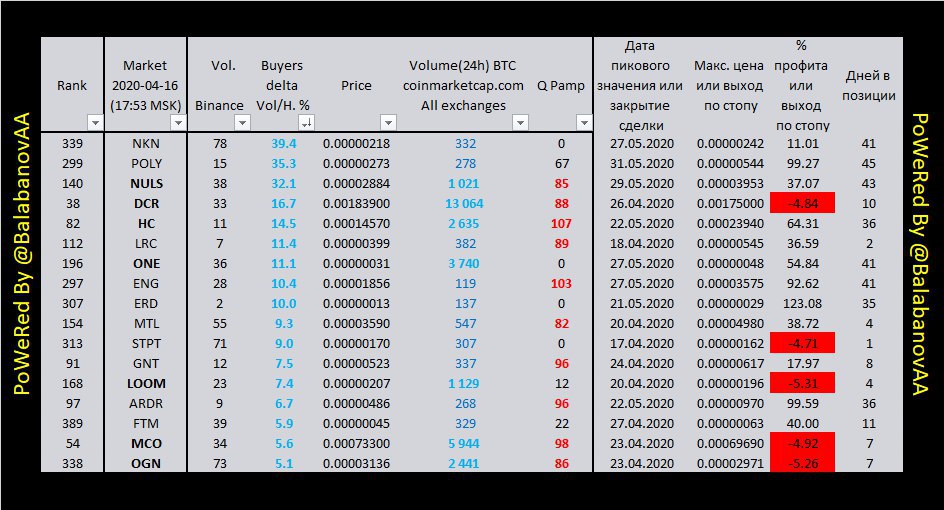Select the '% профита' header cell
Image resolution: width=944 pixels, height=510 pixels.
(801, 86)
